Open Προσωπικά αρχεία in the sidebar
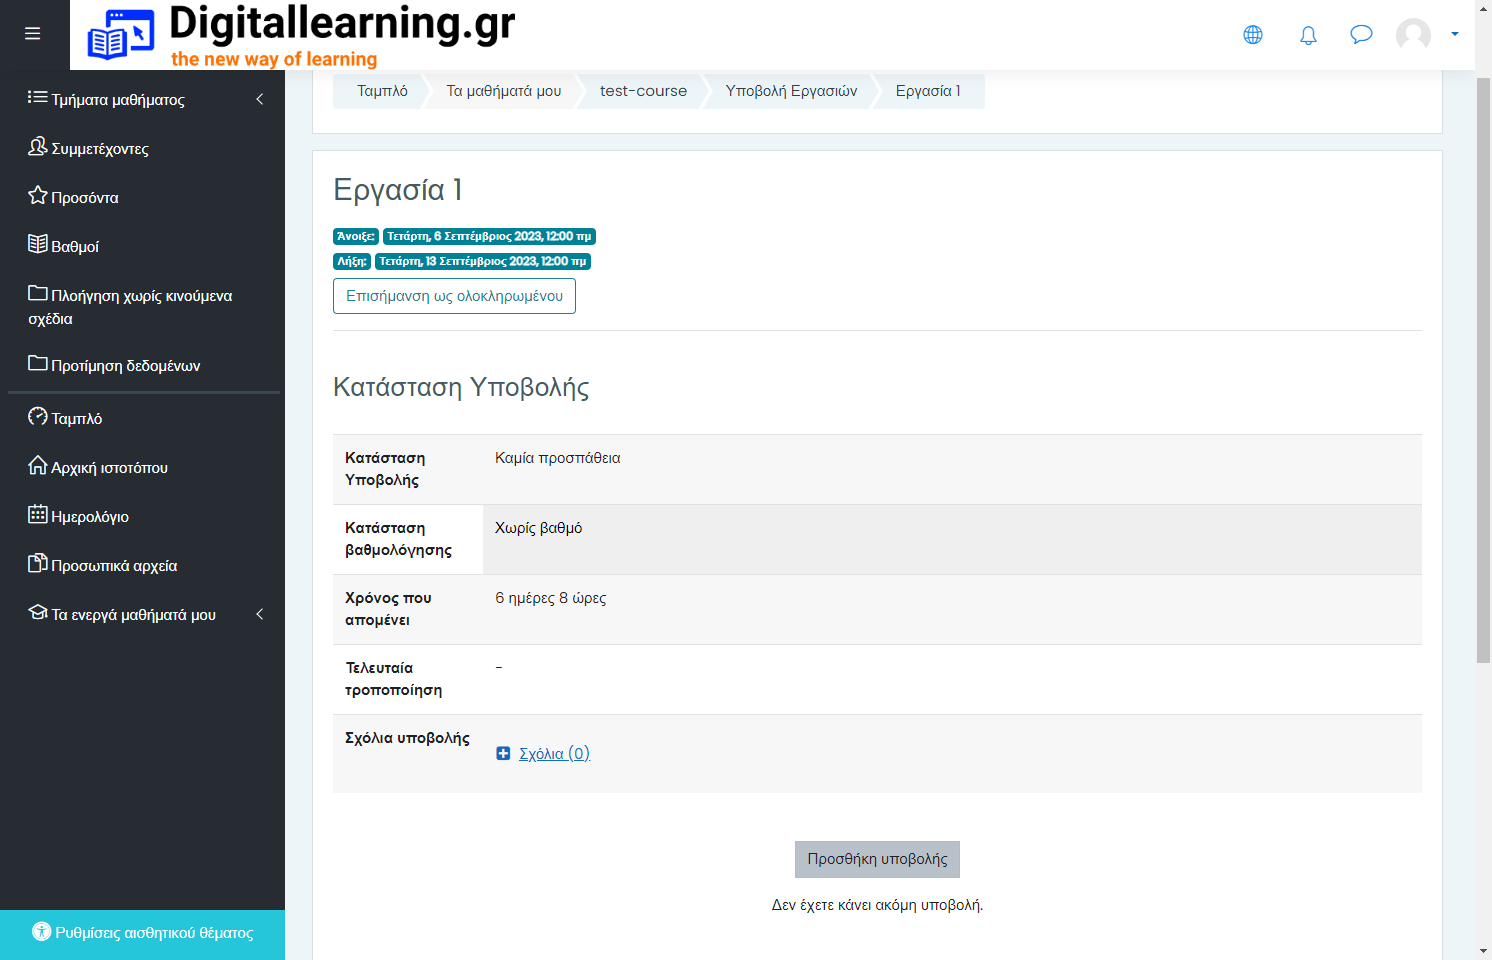The image size is (1492, 960). point(114,566)
